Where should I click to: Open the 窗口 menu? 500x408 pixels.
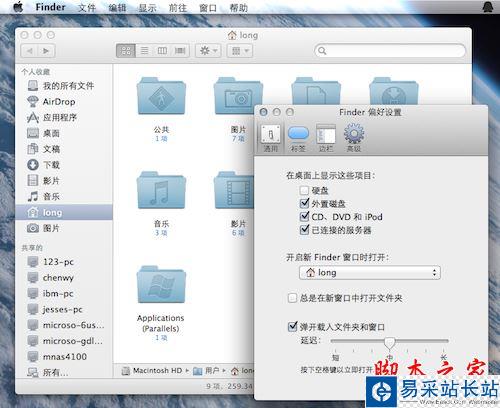pyautogui.click(x=208, y=7)
